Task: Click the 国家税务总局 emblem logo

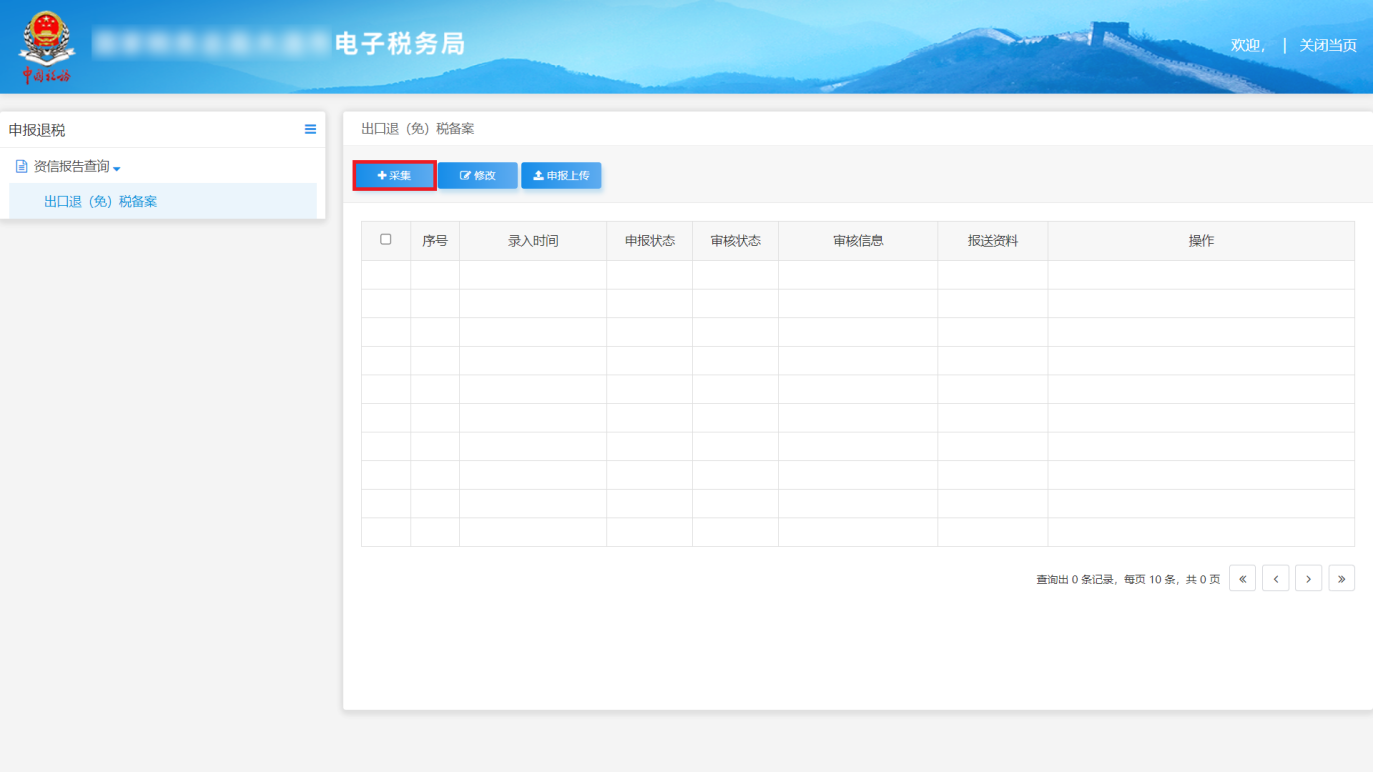Action: click(46, 37)
